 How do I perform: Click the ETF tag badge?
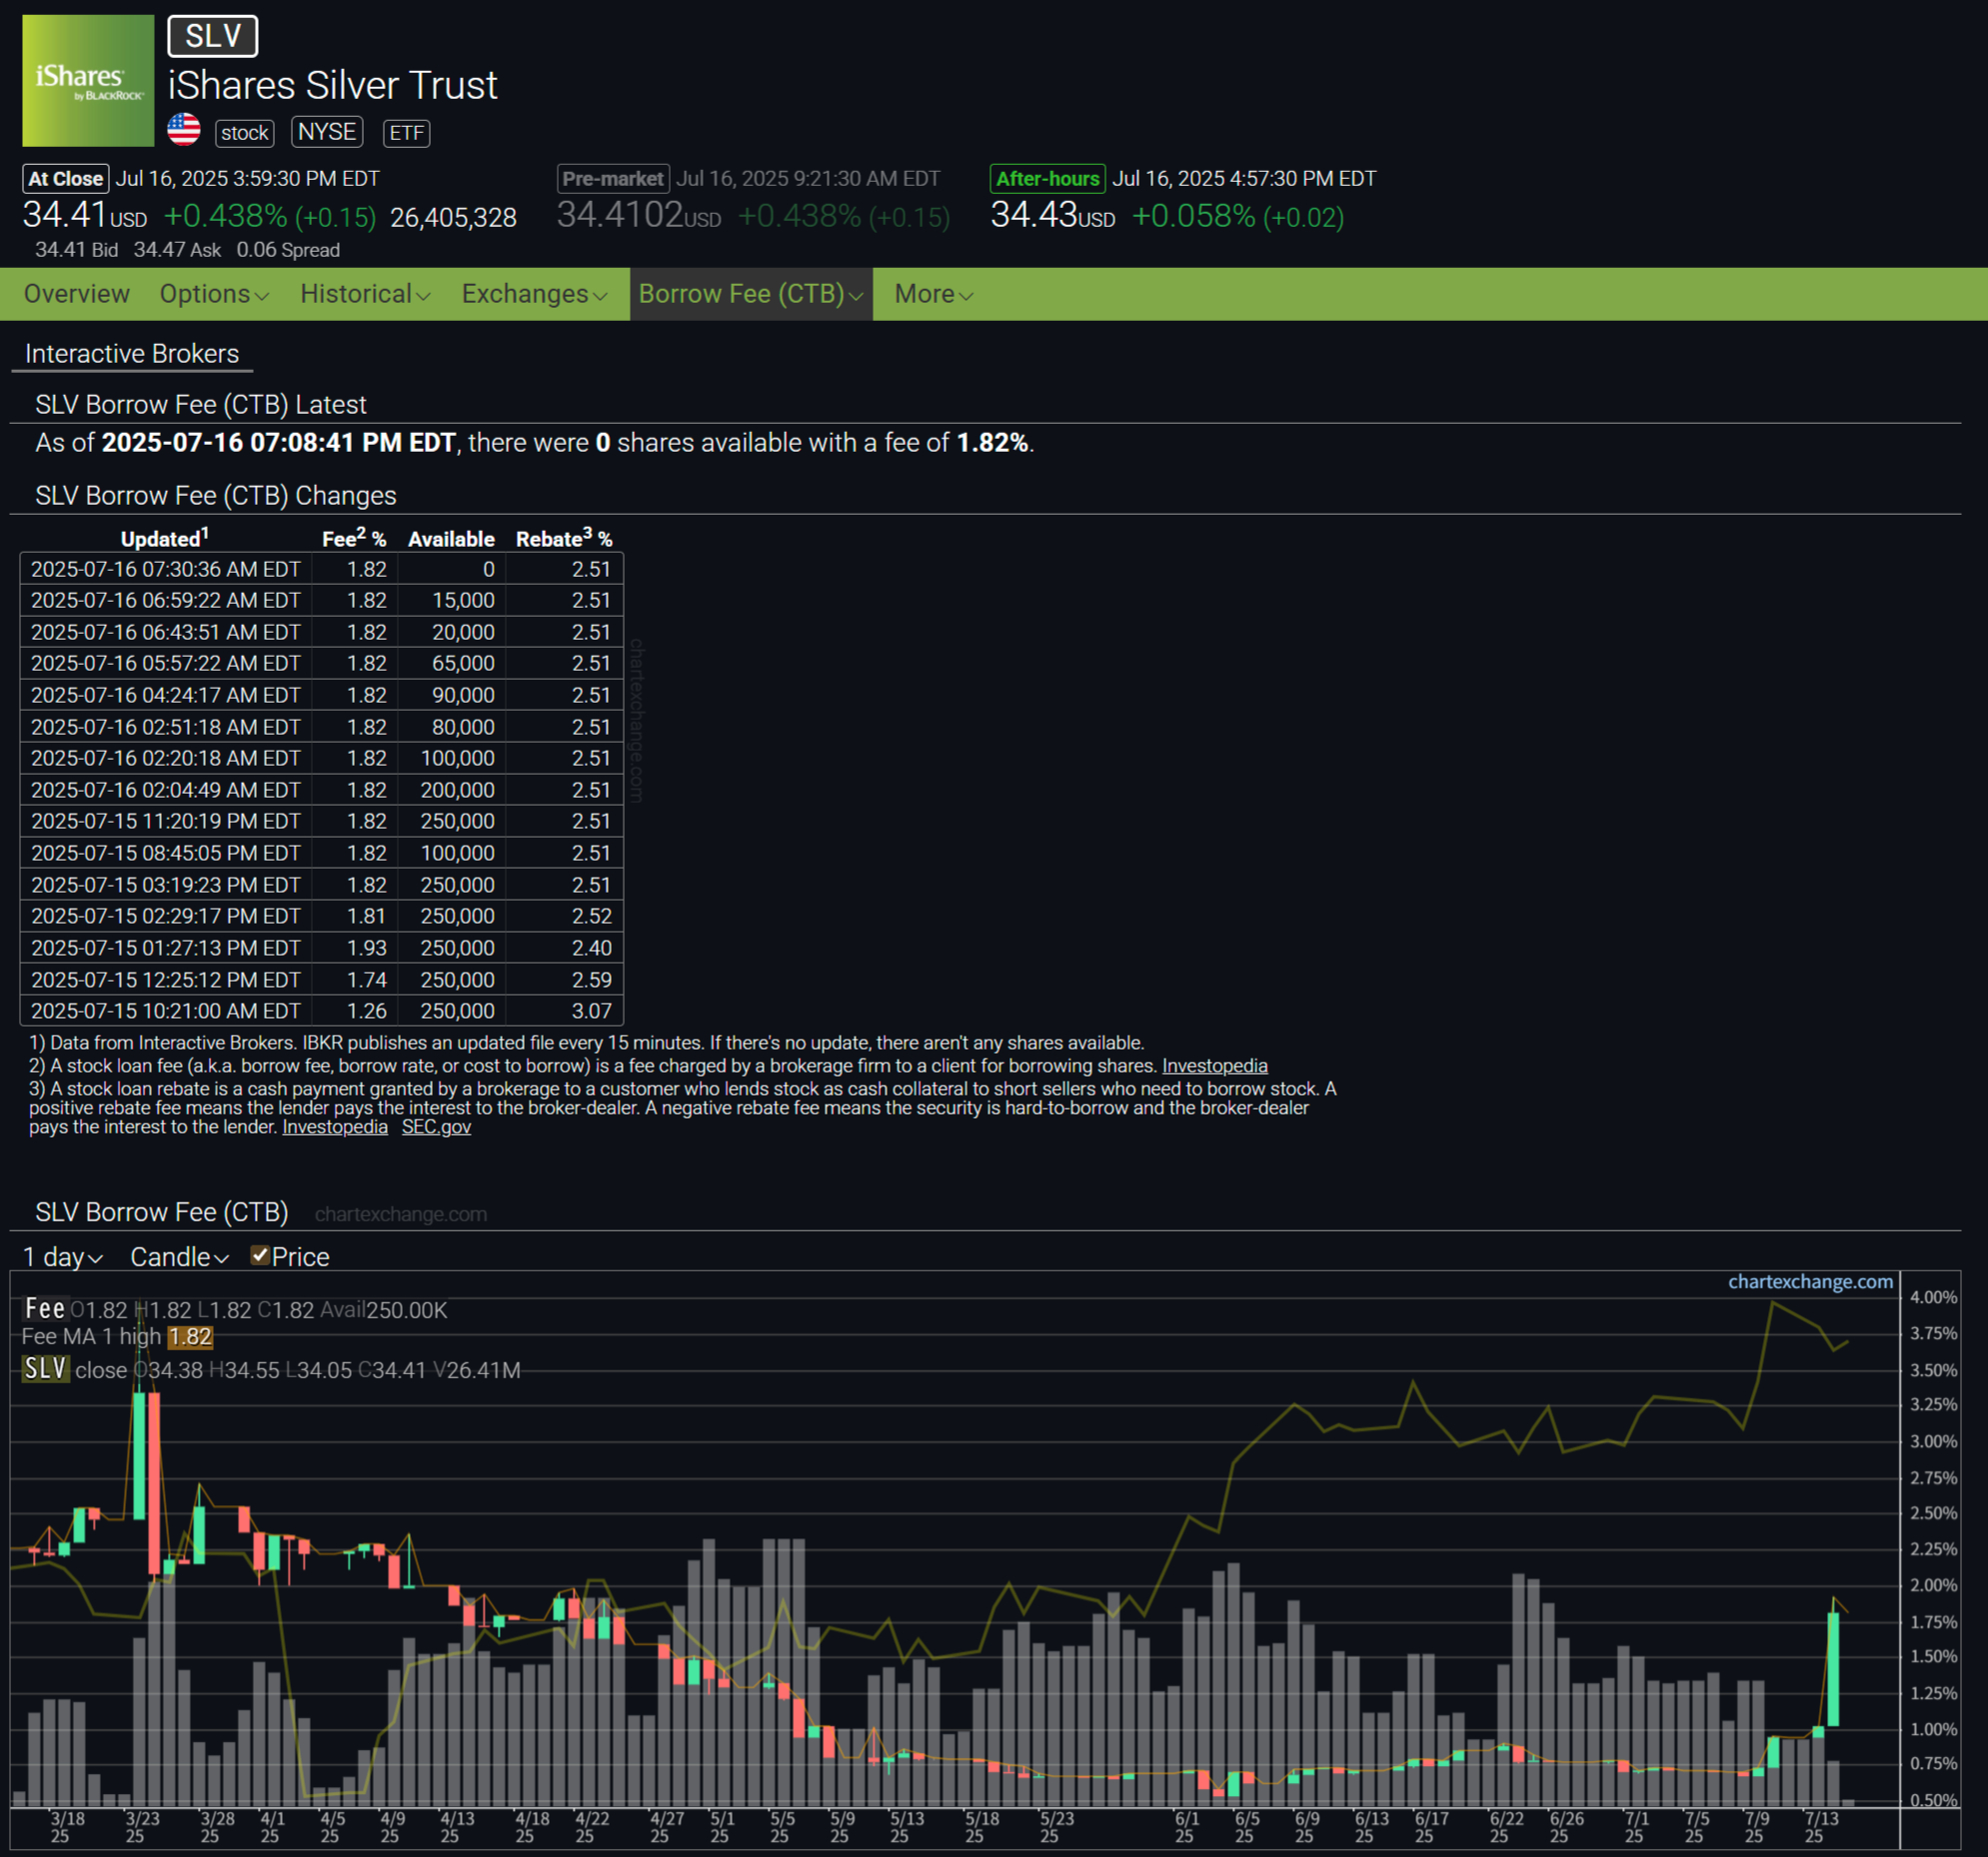click(x=406, y=133)
